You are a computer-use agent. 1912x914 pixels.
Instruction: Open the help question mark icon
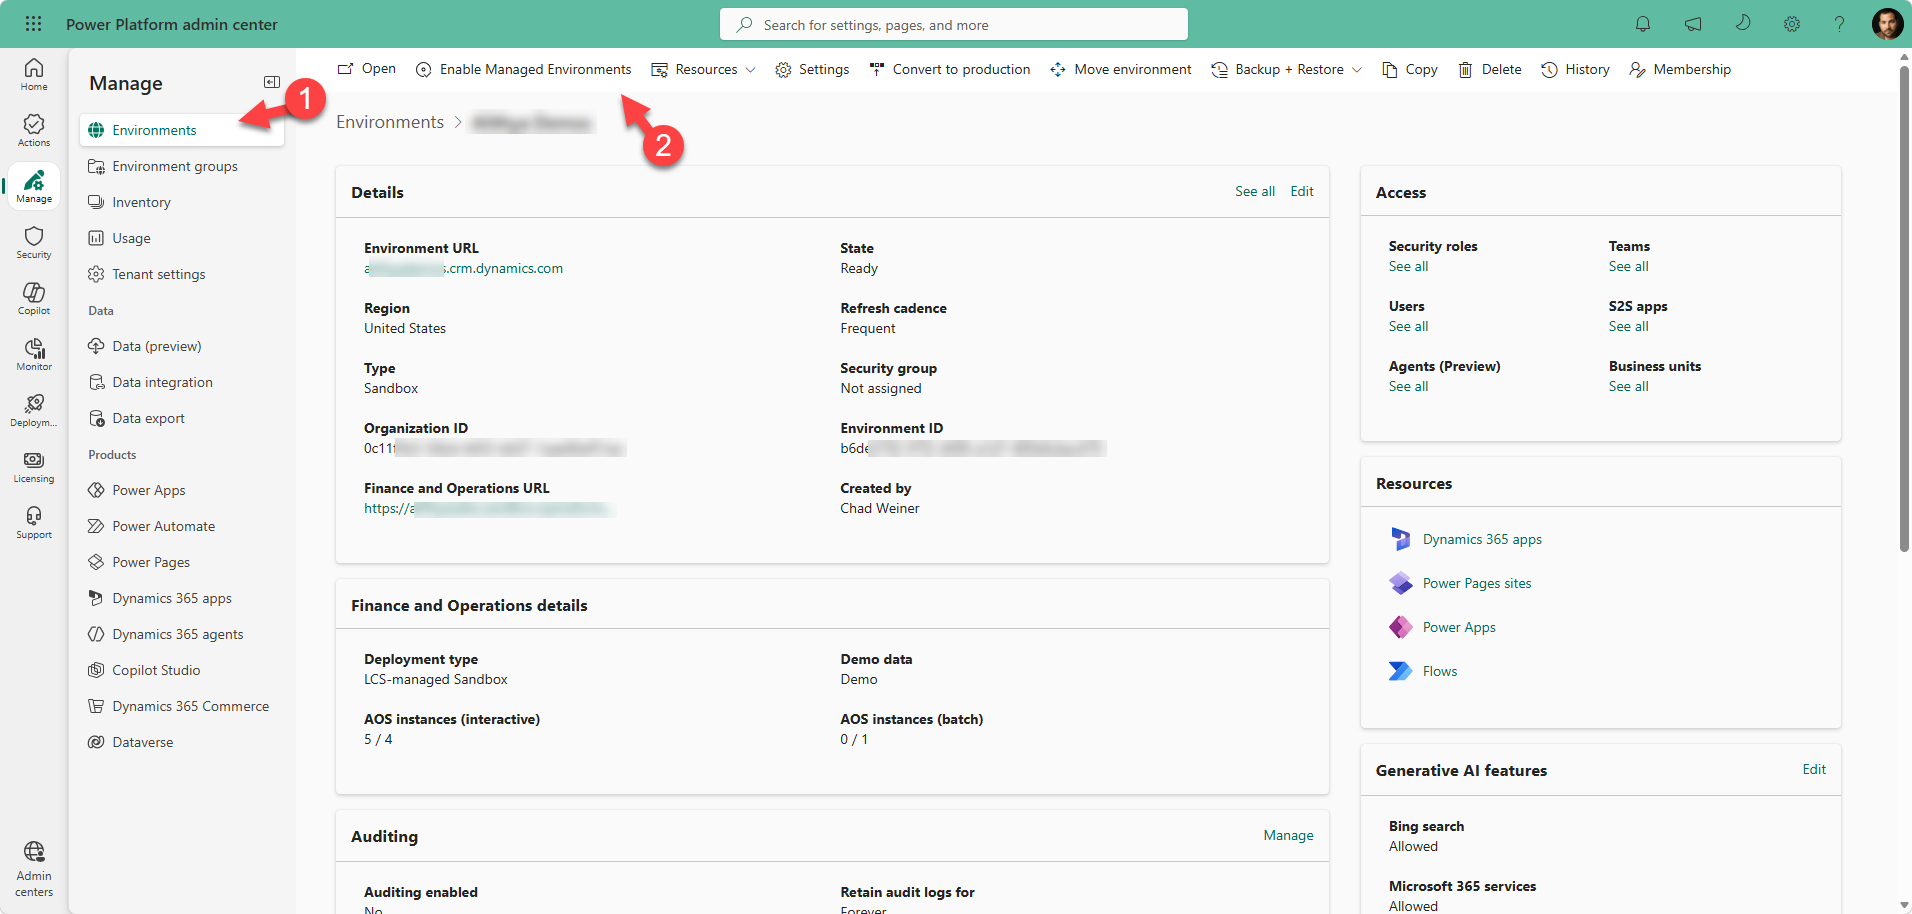pyautogui.click(x=1839, y=24)
